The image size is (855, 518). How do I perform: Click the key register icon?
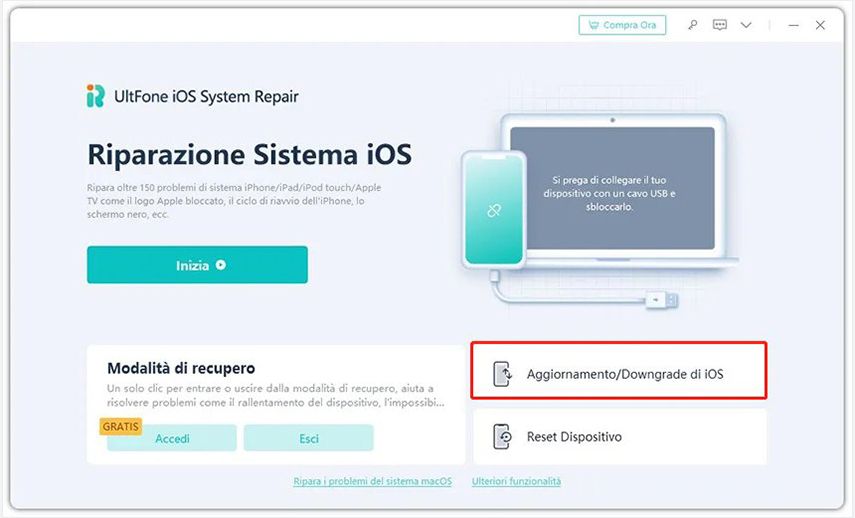(x=693, y=25)
